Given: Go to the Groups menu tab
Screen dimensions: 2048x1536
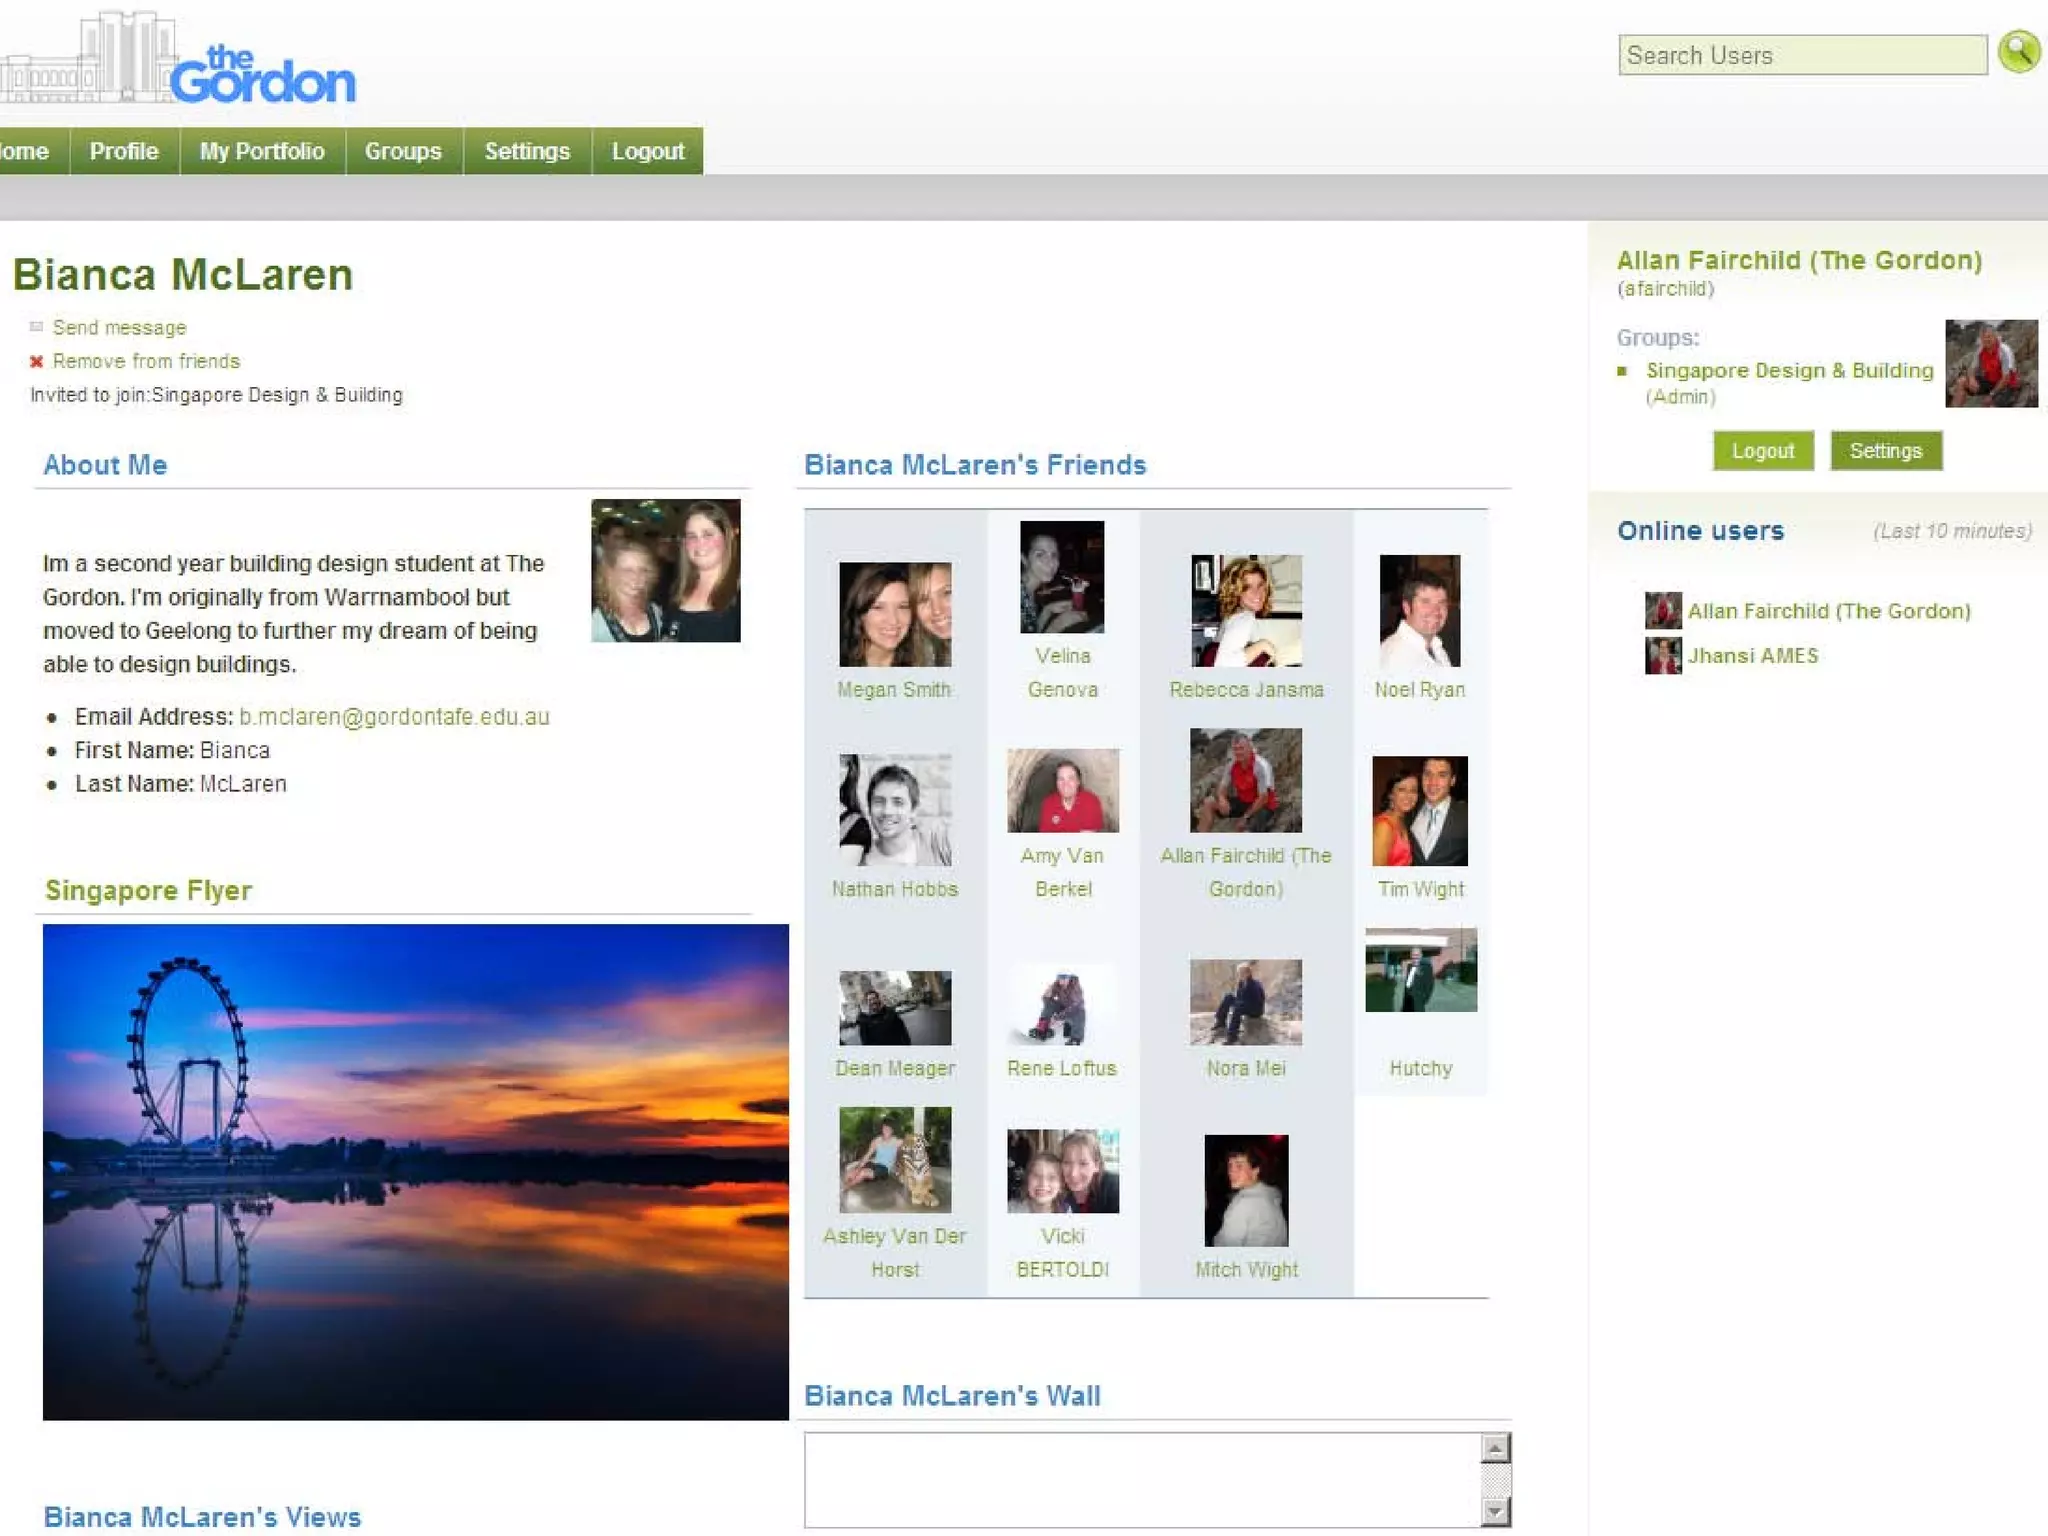Looking at the screenshot, I should pyautogui.click(x=403, y=151).
